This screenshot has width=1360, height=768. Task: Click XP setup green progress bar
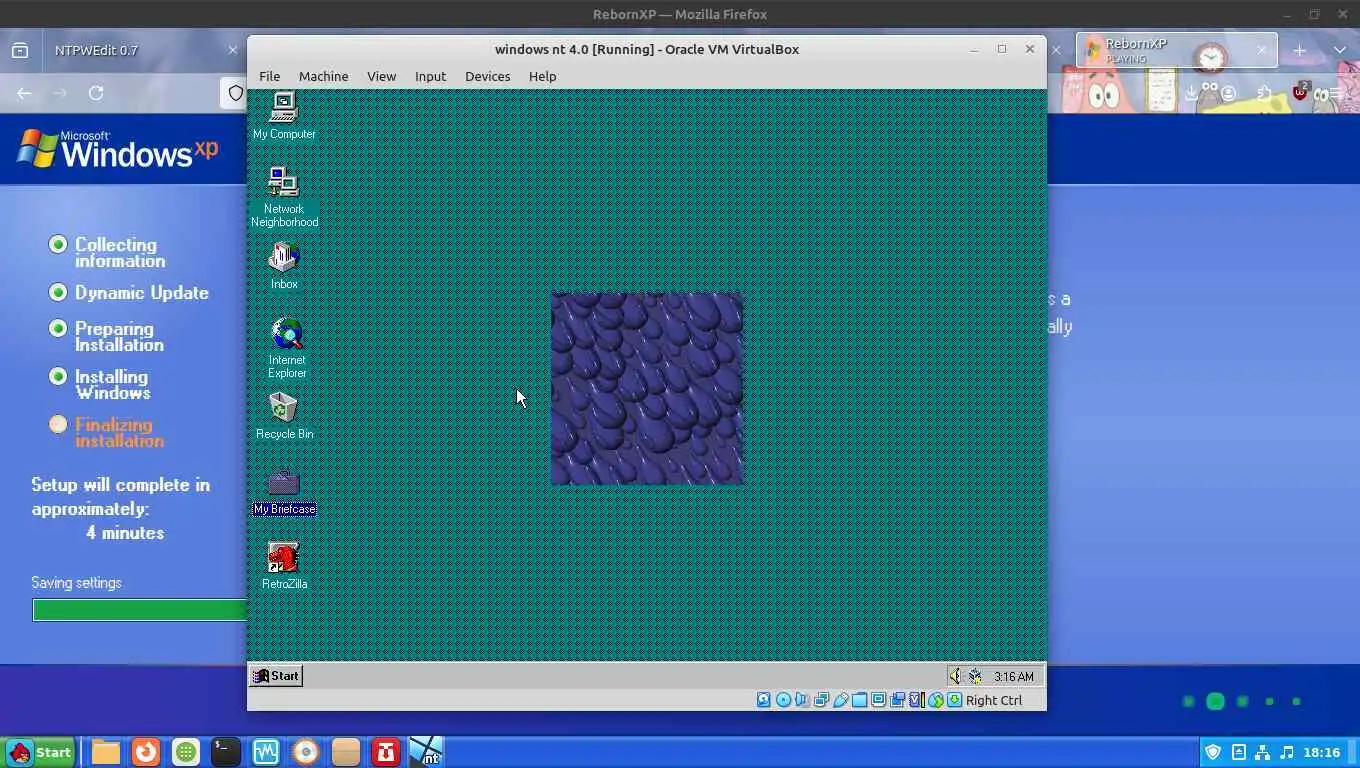pyautogui.click(x=140, y=610)
